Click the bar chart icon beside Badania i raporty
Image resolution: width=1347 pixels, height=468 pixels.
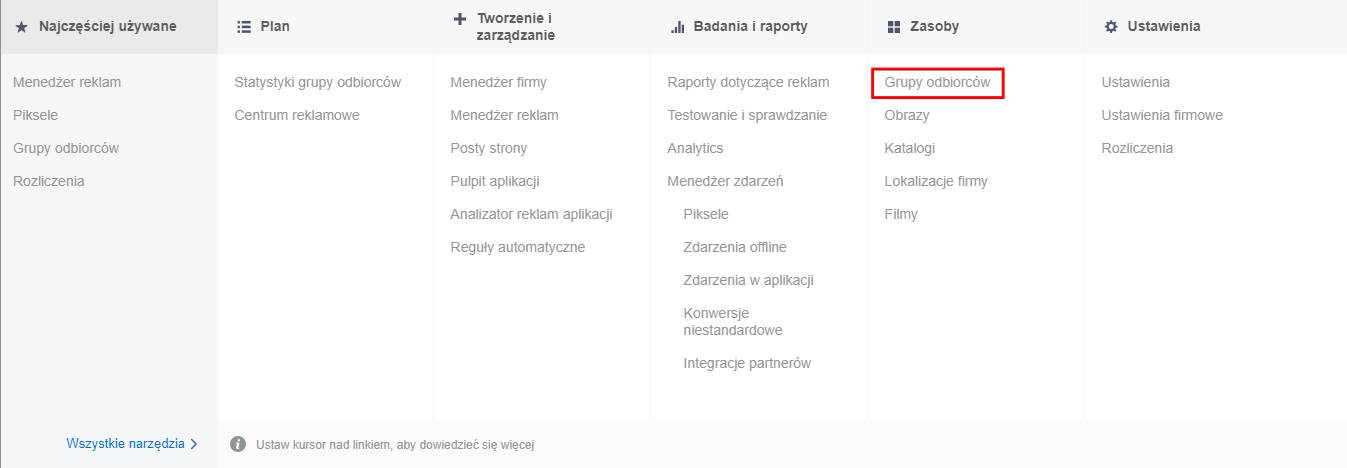tap(677, 27)
